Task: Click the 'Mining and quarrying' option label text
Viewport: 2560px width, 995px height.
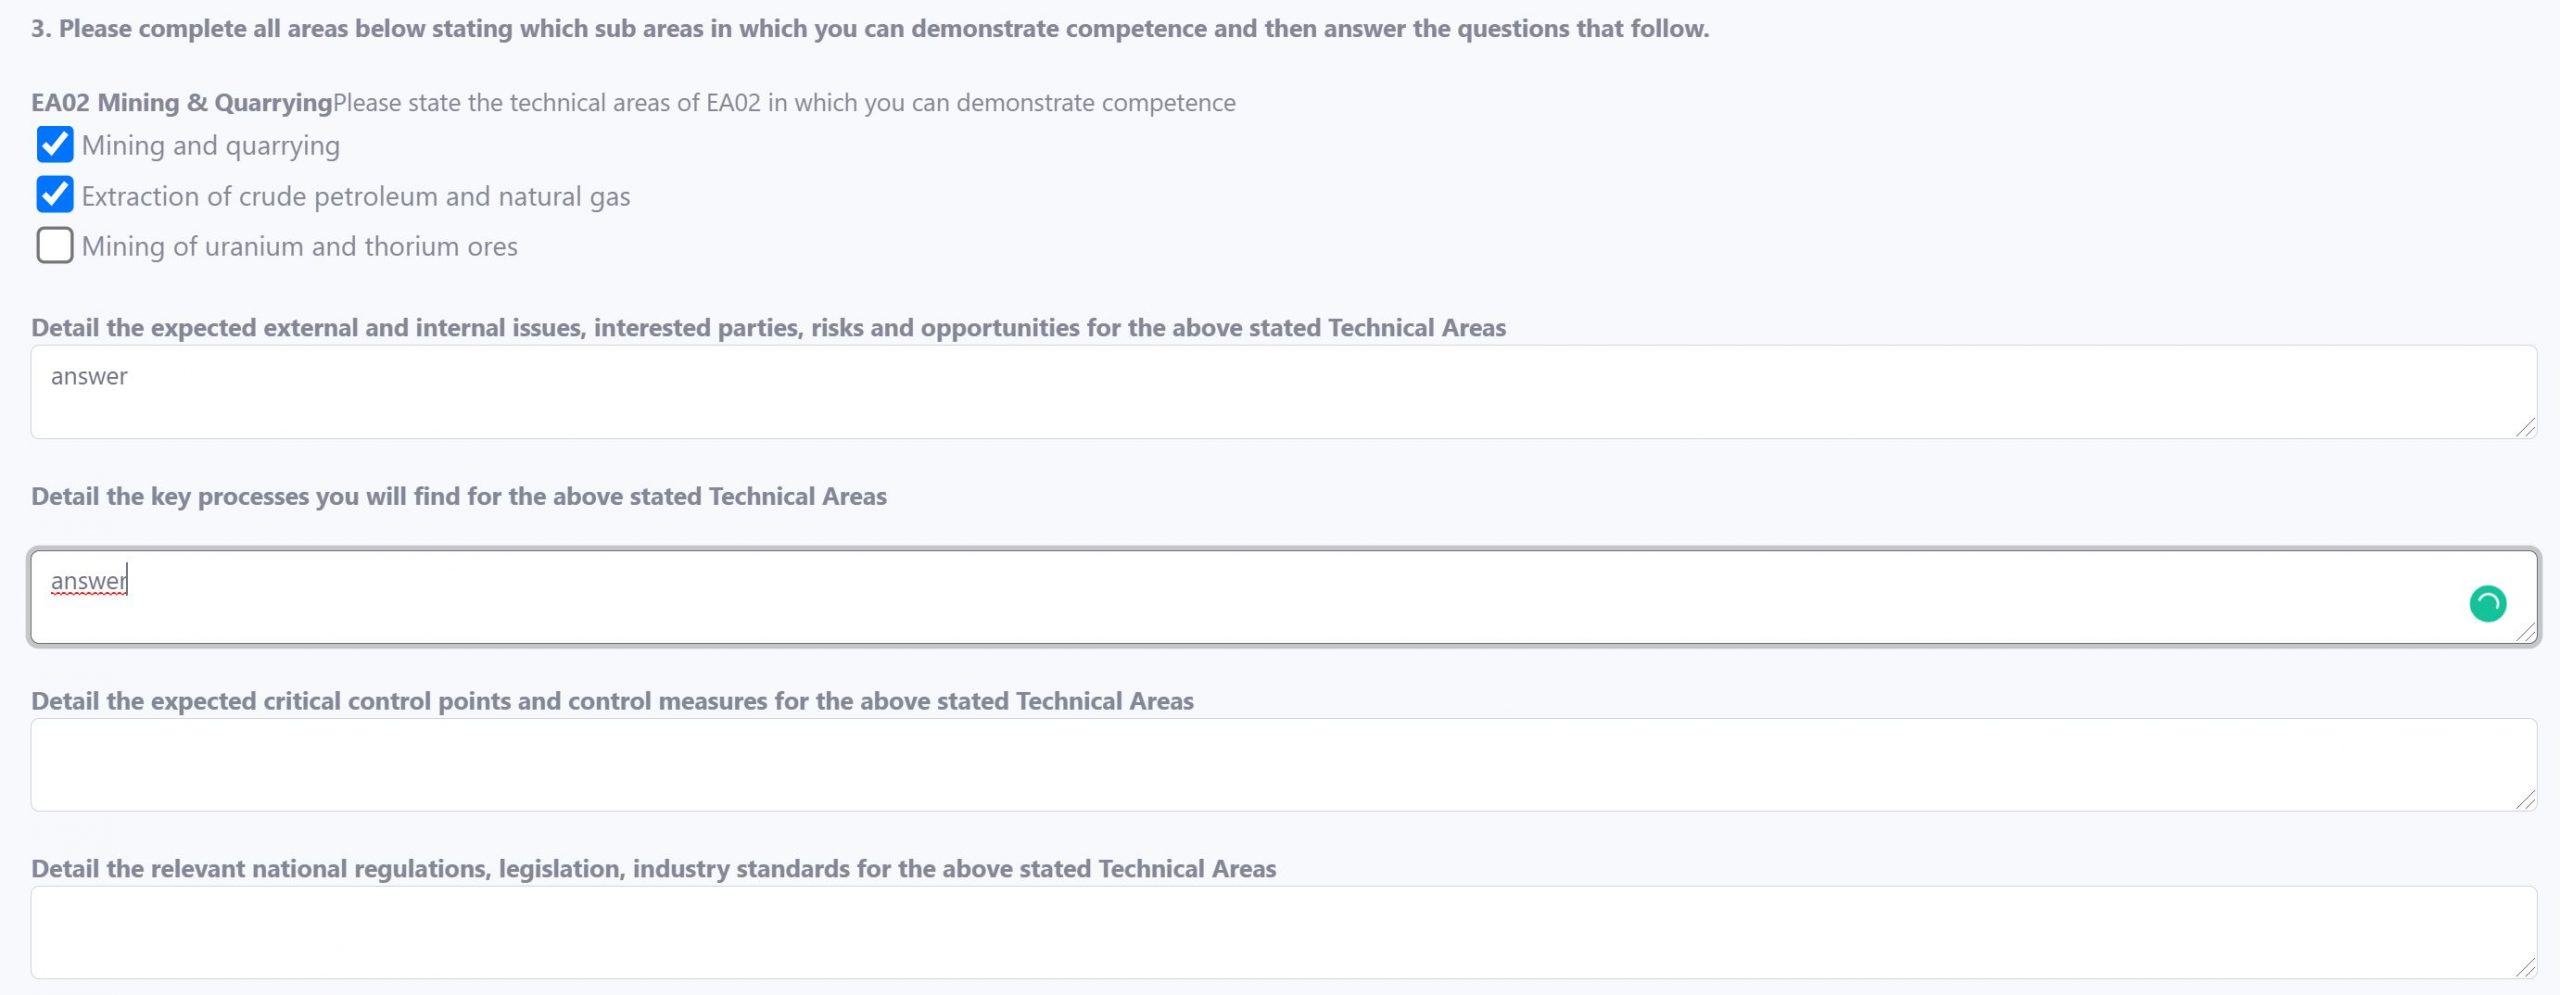Action: [x=211, y=146]
